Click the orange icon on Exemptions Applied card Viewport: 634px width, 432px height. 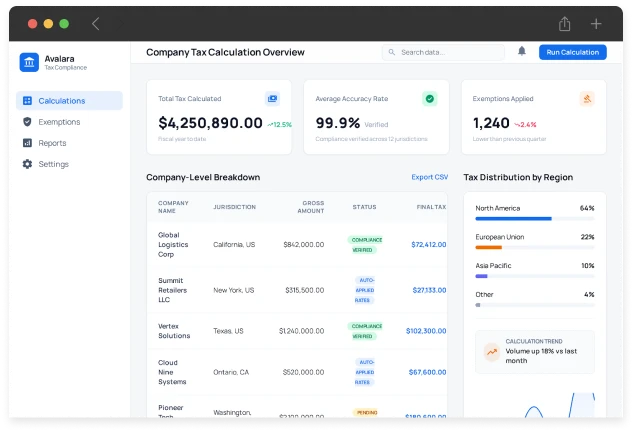(x=587, y=98)
